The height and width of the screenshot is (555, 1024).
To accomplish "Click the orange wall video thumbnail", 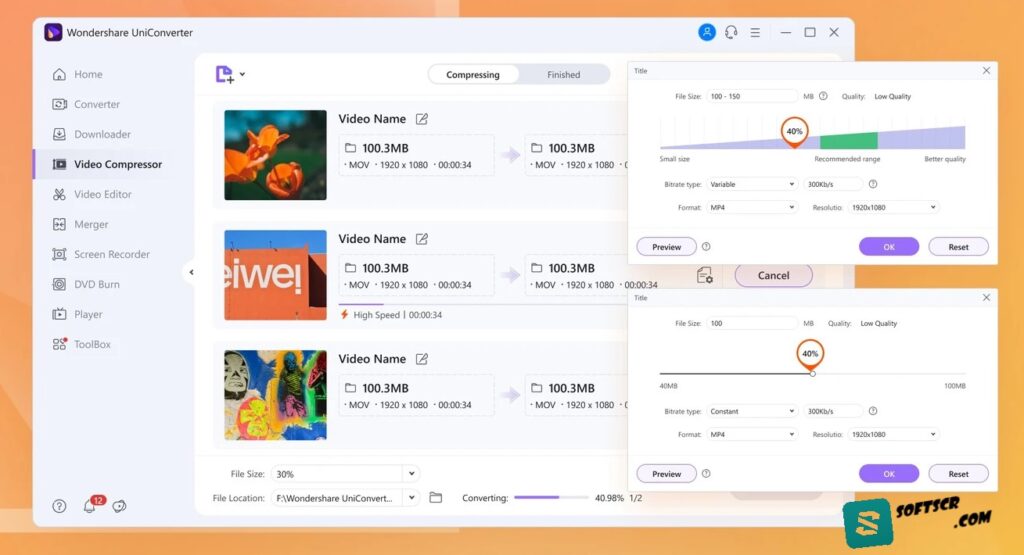I will tap(275, 275).
